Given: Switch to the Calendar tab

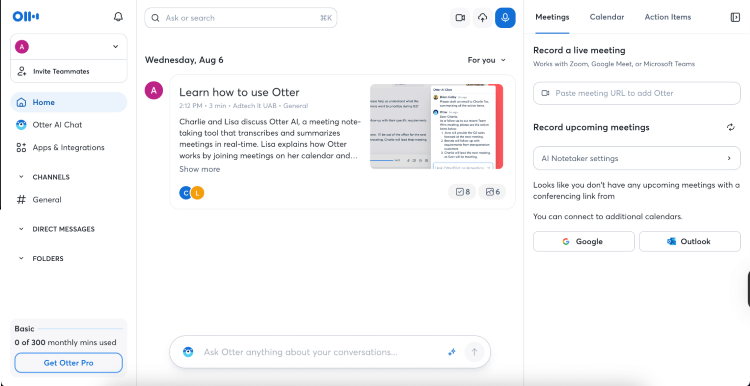Looking at the screenshot, I should pos(607,17).
